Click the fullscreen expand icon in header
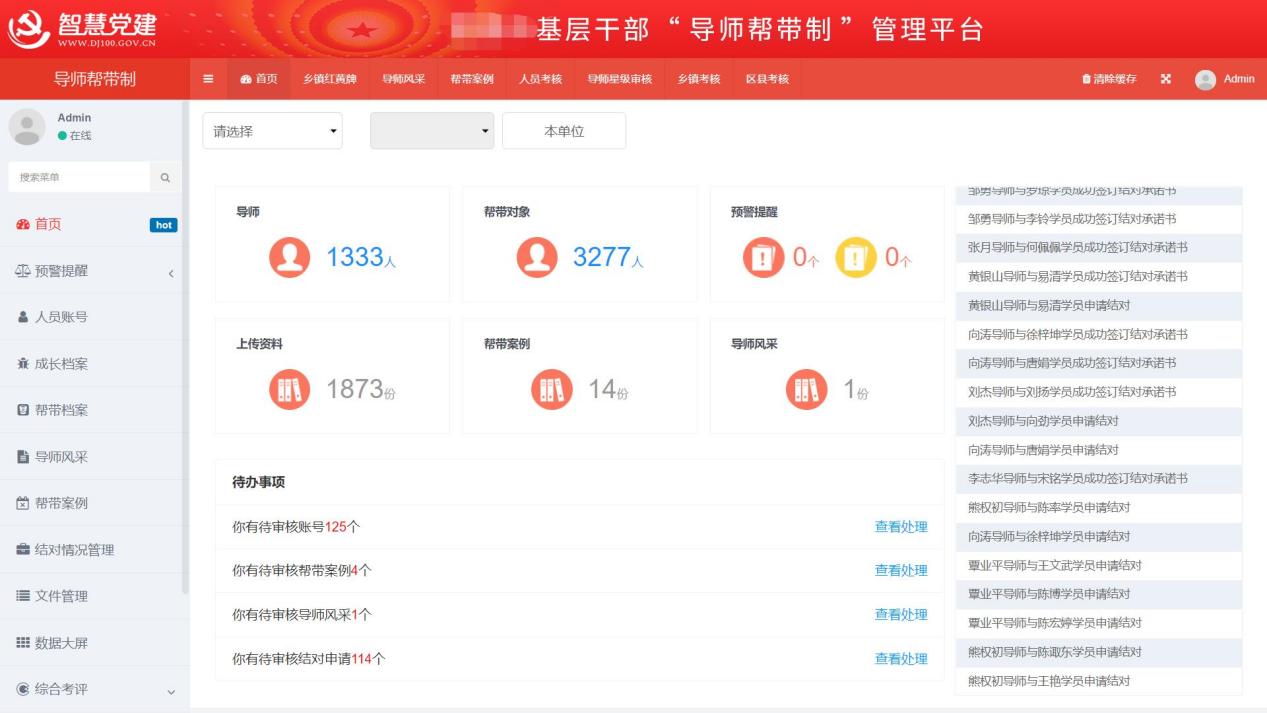The height and width of the screenshot is (713, 1267). [1165, 79]
